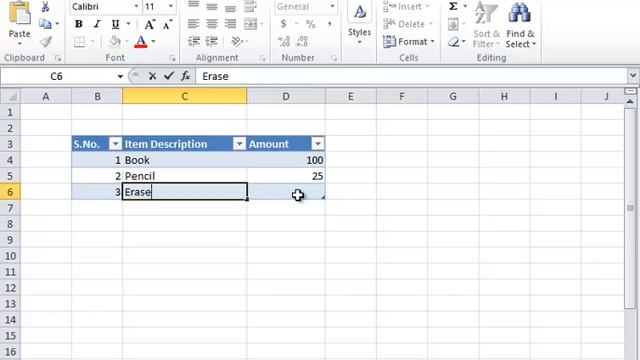Apply cell borders button
The image size is (640, 360).
(x=80, y=42)
